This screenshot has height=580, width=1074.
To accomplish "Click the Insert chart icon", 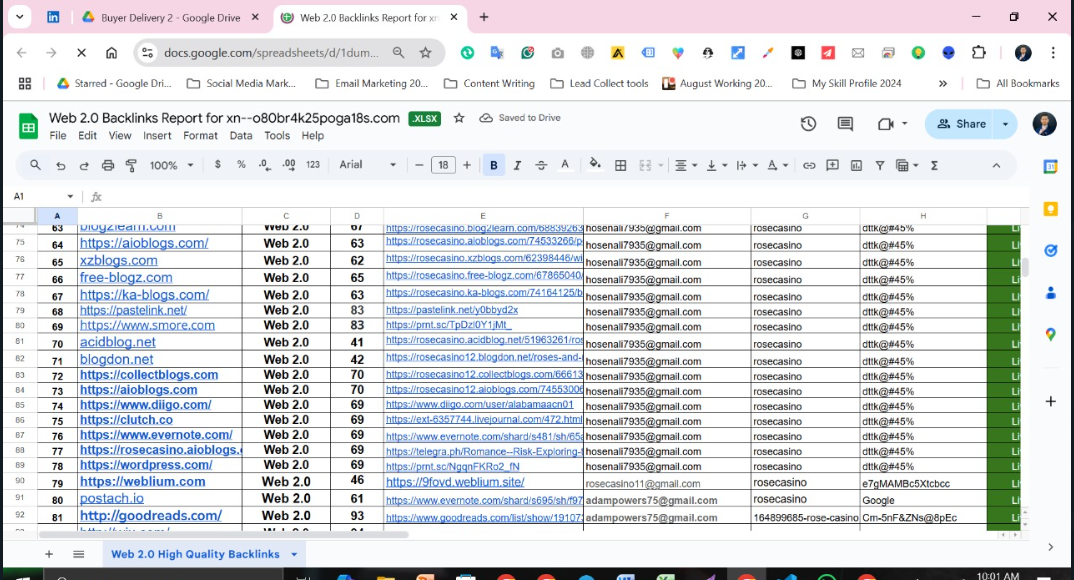I will 857,165.
